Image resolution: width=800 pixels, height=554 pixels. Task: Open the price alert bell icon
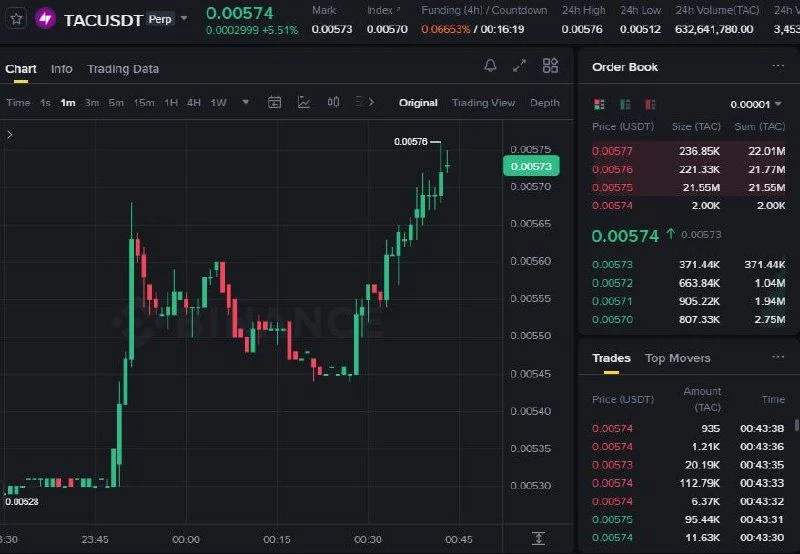coord(490,65)
